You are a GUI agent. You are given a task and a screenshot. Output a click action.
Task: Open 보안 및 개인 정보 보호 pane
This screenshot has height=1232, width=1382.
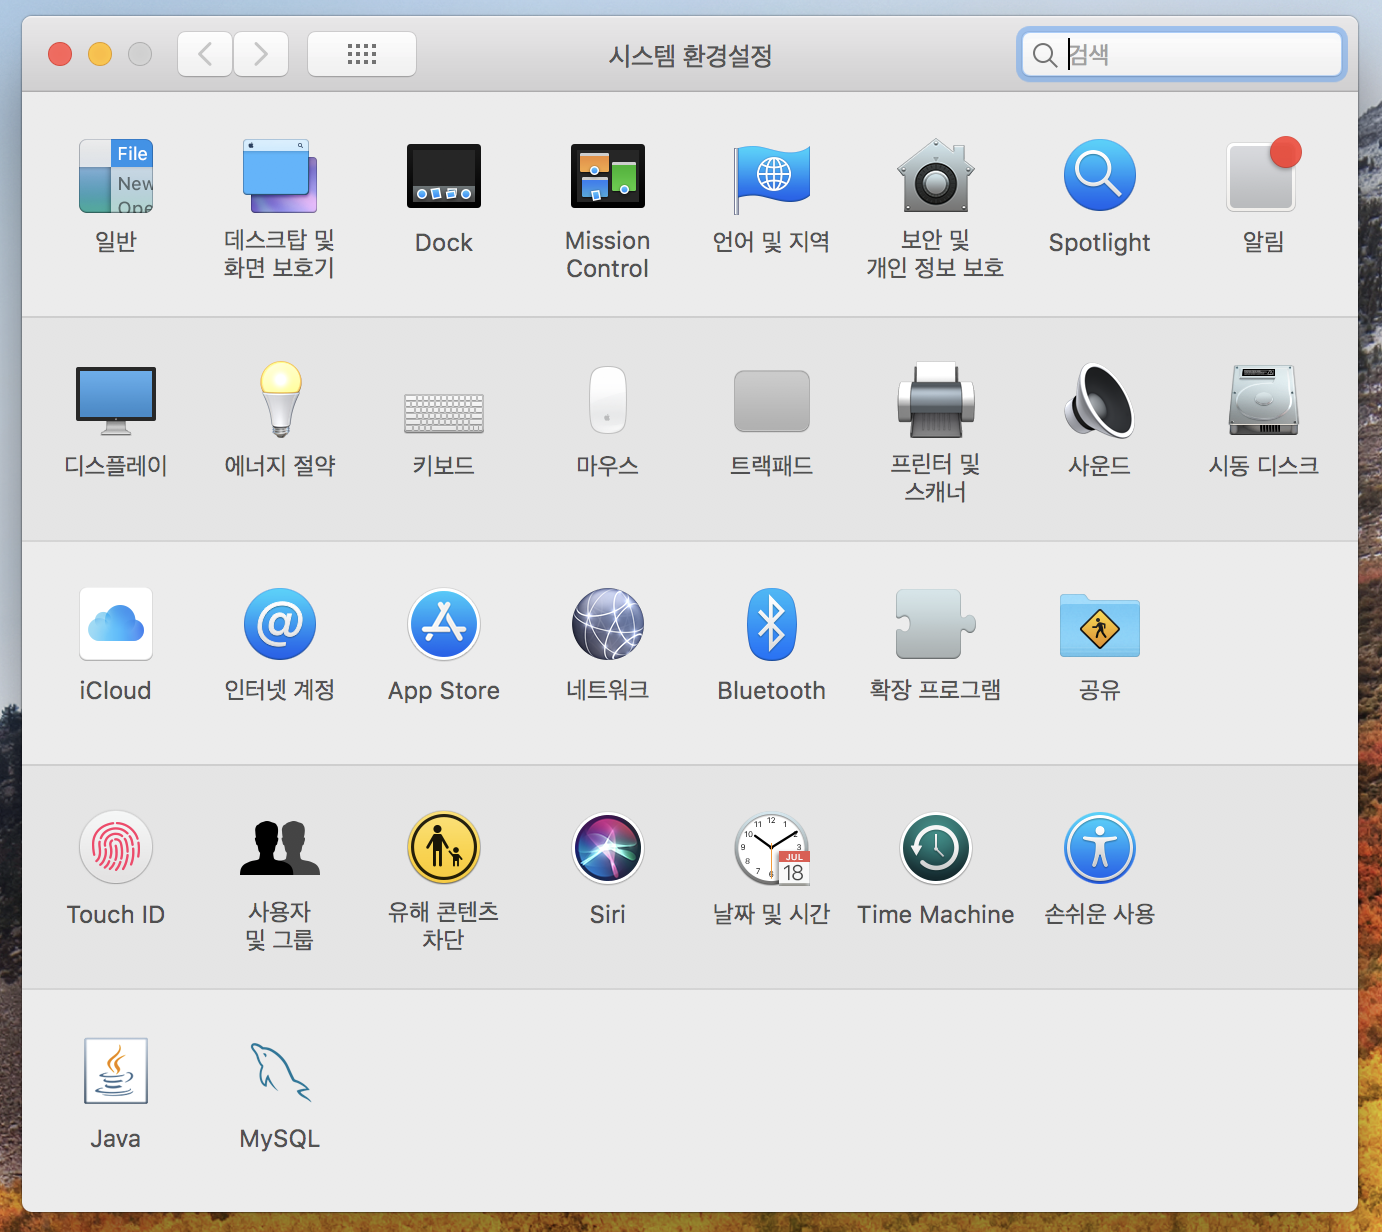(936, 176)
